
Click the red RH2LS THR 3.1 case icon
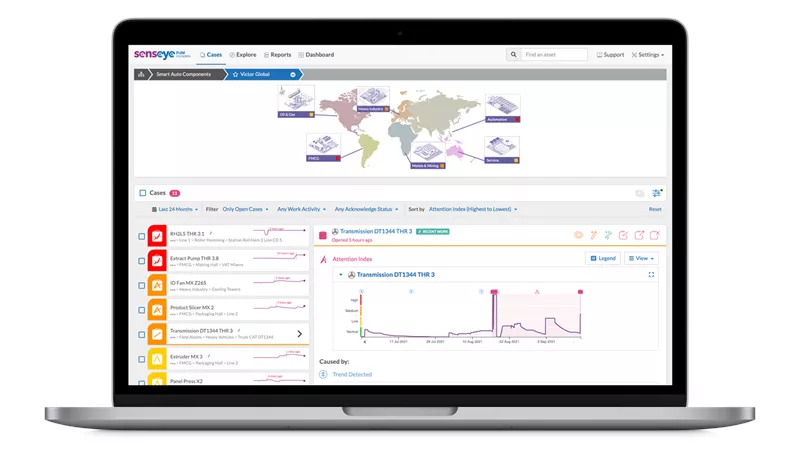(x=157, y=237)
